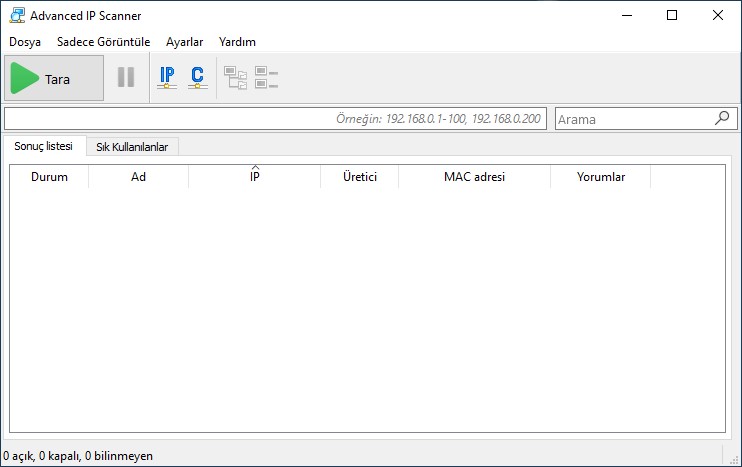Sort by the MAC adresi column header

(474, 177)
